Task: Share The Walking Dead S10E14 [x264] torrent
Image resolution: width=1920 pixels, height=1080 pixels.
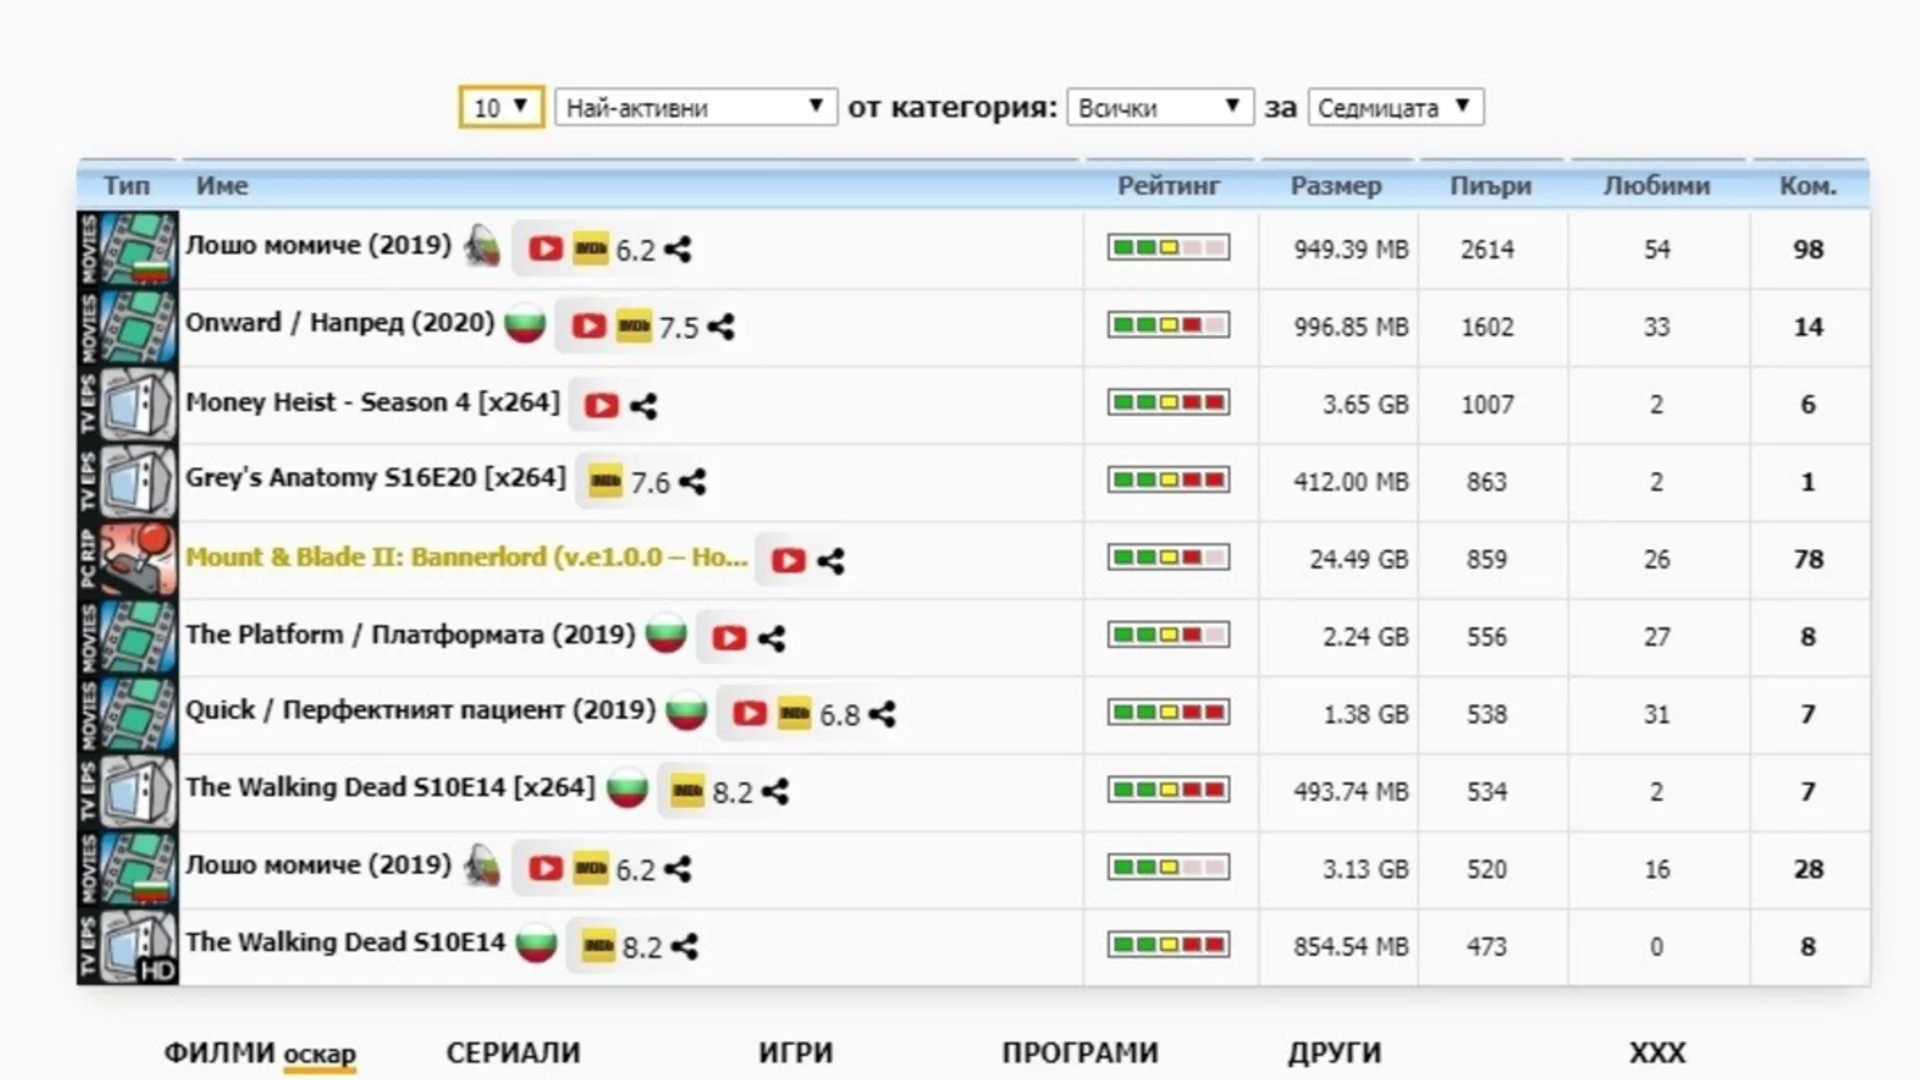Action: (775, 791)
